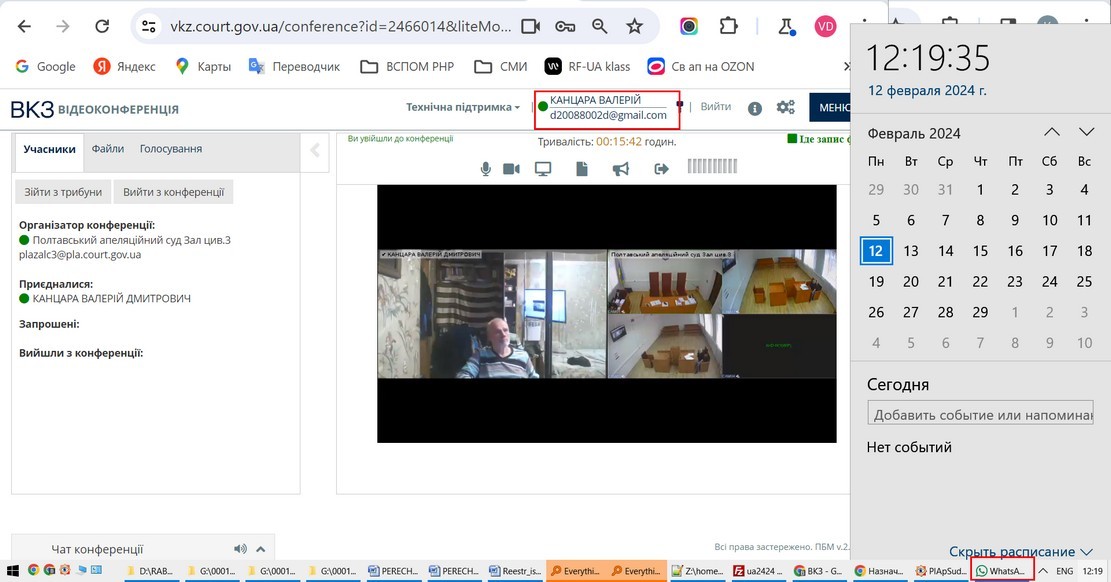Viewport: 1111px width, 582px height.
Task: Open the VD Chrome profile avatar
Action: [825, 27]
